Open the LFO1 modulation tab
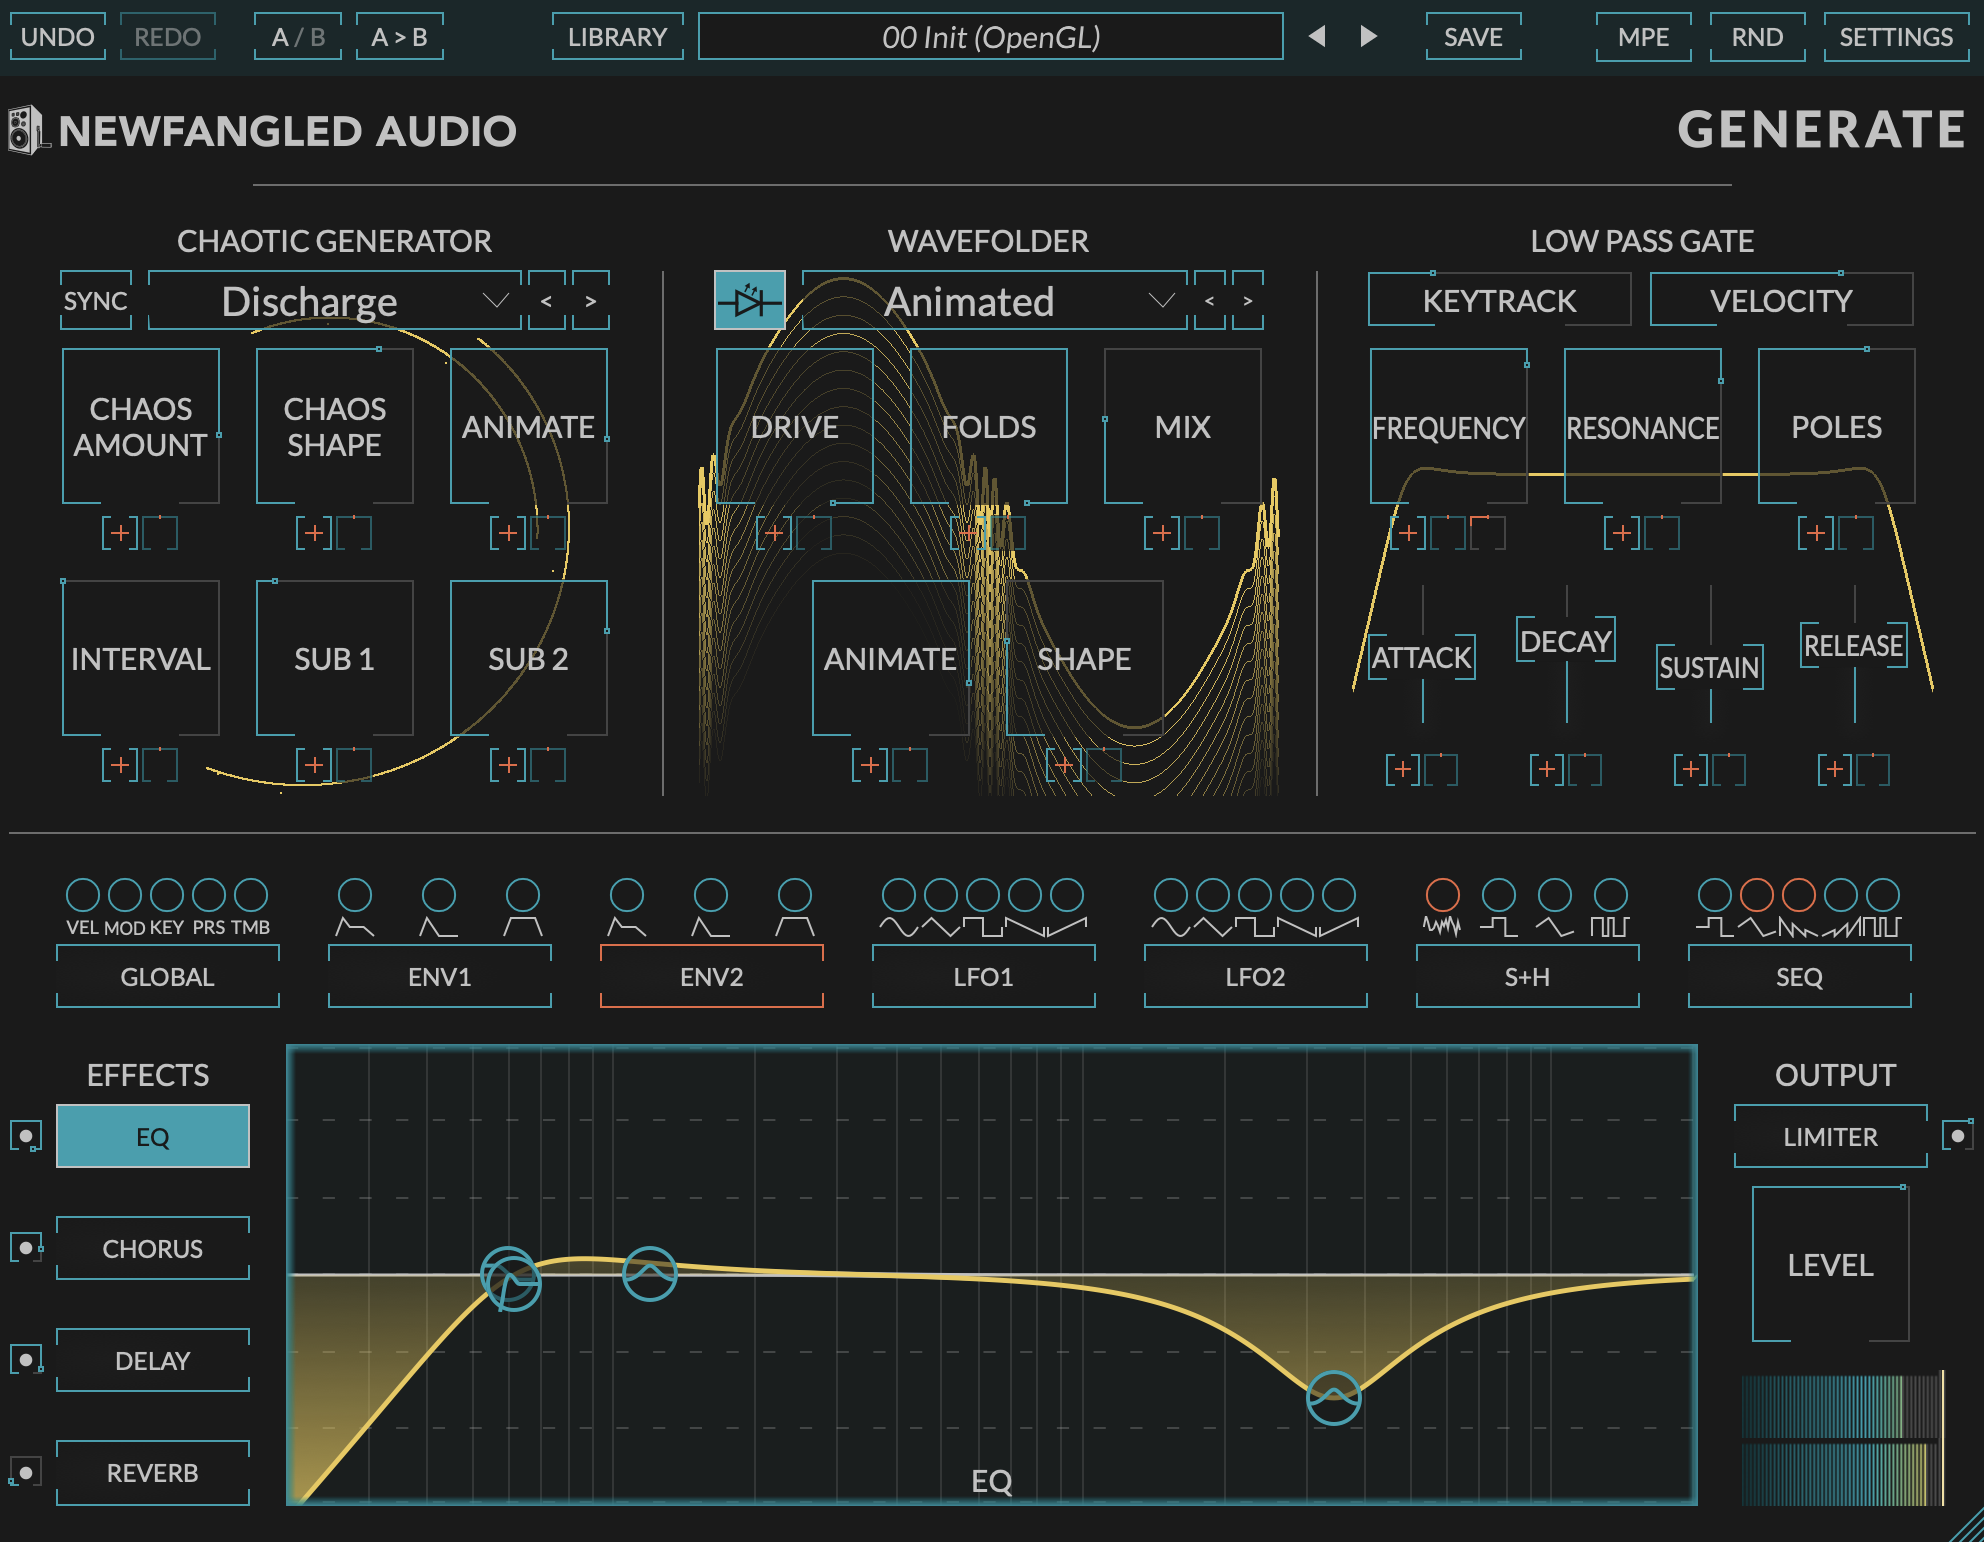Screen dimensions: 1984x1542 pos(984,976)
